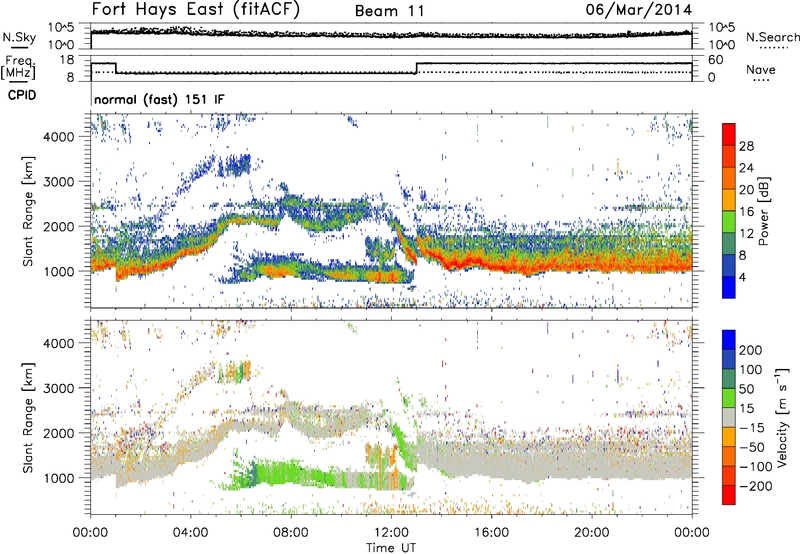
Task: Click the velocity panel 'Slant Range [km]' axis label
Action: 28,417
